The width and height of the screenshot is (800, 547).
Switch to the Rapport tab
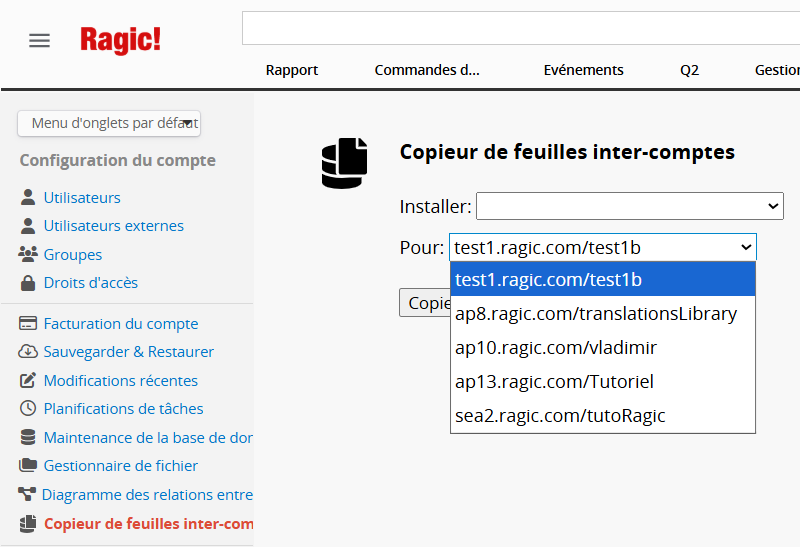point(292,70)
